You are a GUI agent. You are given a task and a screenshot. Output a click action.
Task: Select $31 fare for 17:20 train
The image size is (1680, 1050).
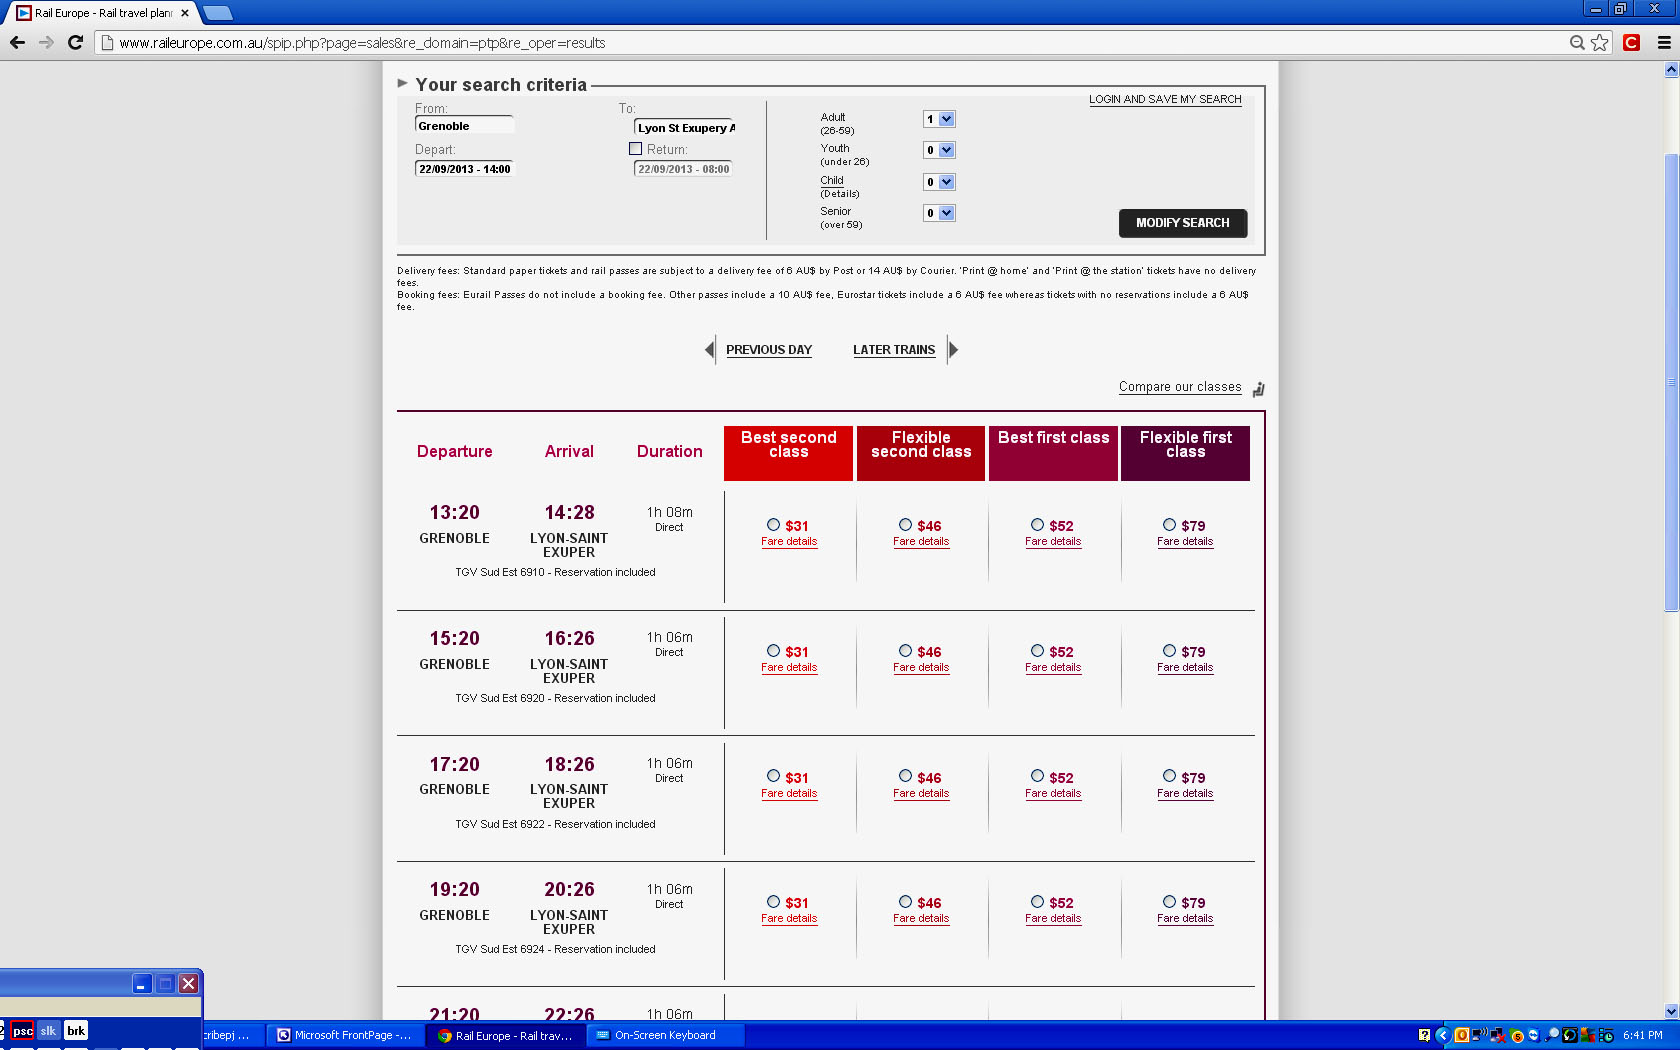(773, 776)
